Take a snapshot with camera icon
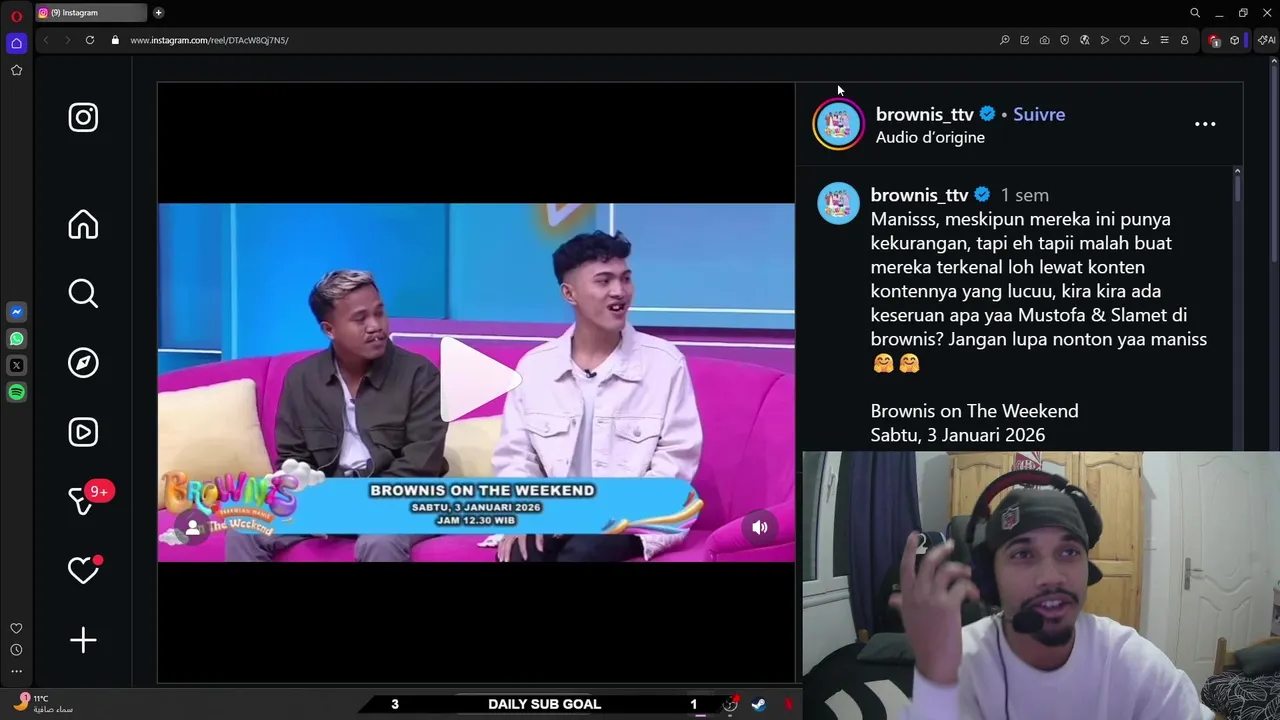Image resolution: width=1280 pixels, height=720 pixels. [x=1045, y=40]
